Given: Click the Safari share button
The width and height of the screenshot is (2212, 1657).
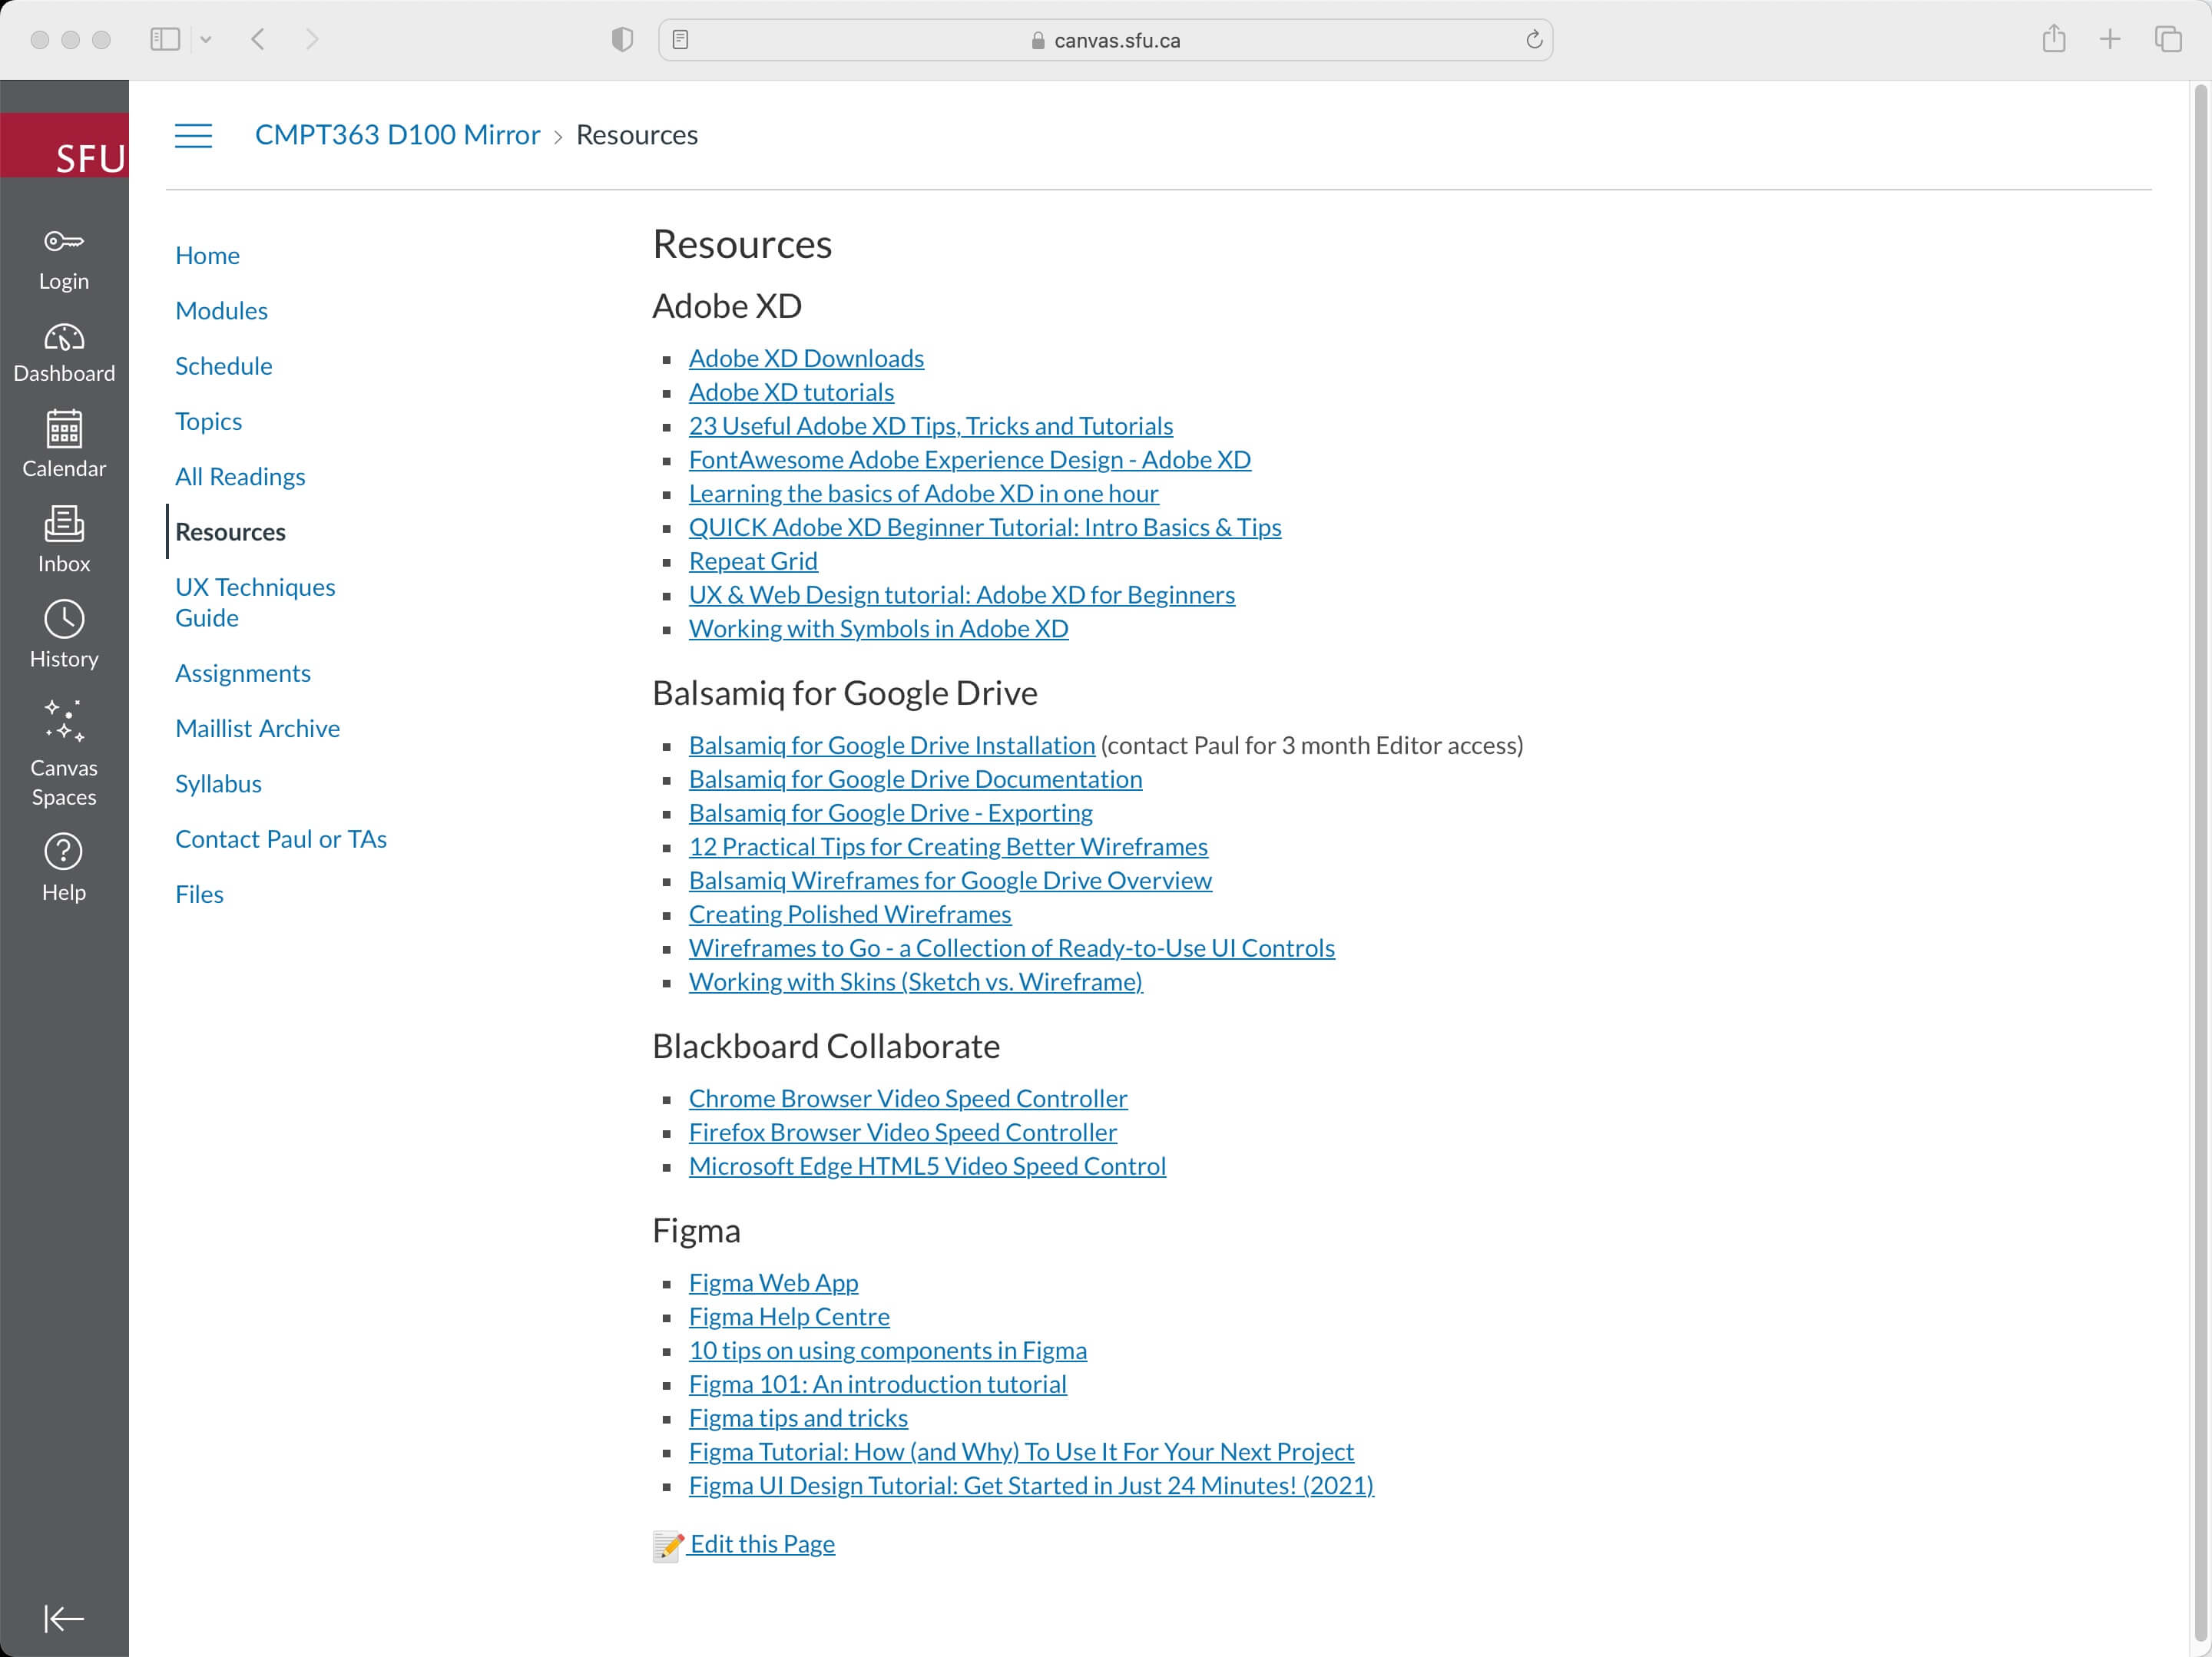Looking at the screenshot, I should 2054,39.
